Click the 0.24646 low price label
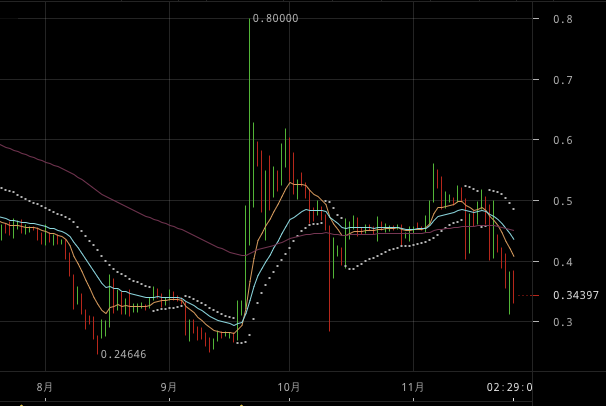The width and height of the screenshot is (606, 406). (x=123, y=354)
